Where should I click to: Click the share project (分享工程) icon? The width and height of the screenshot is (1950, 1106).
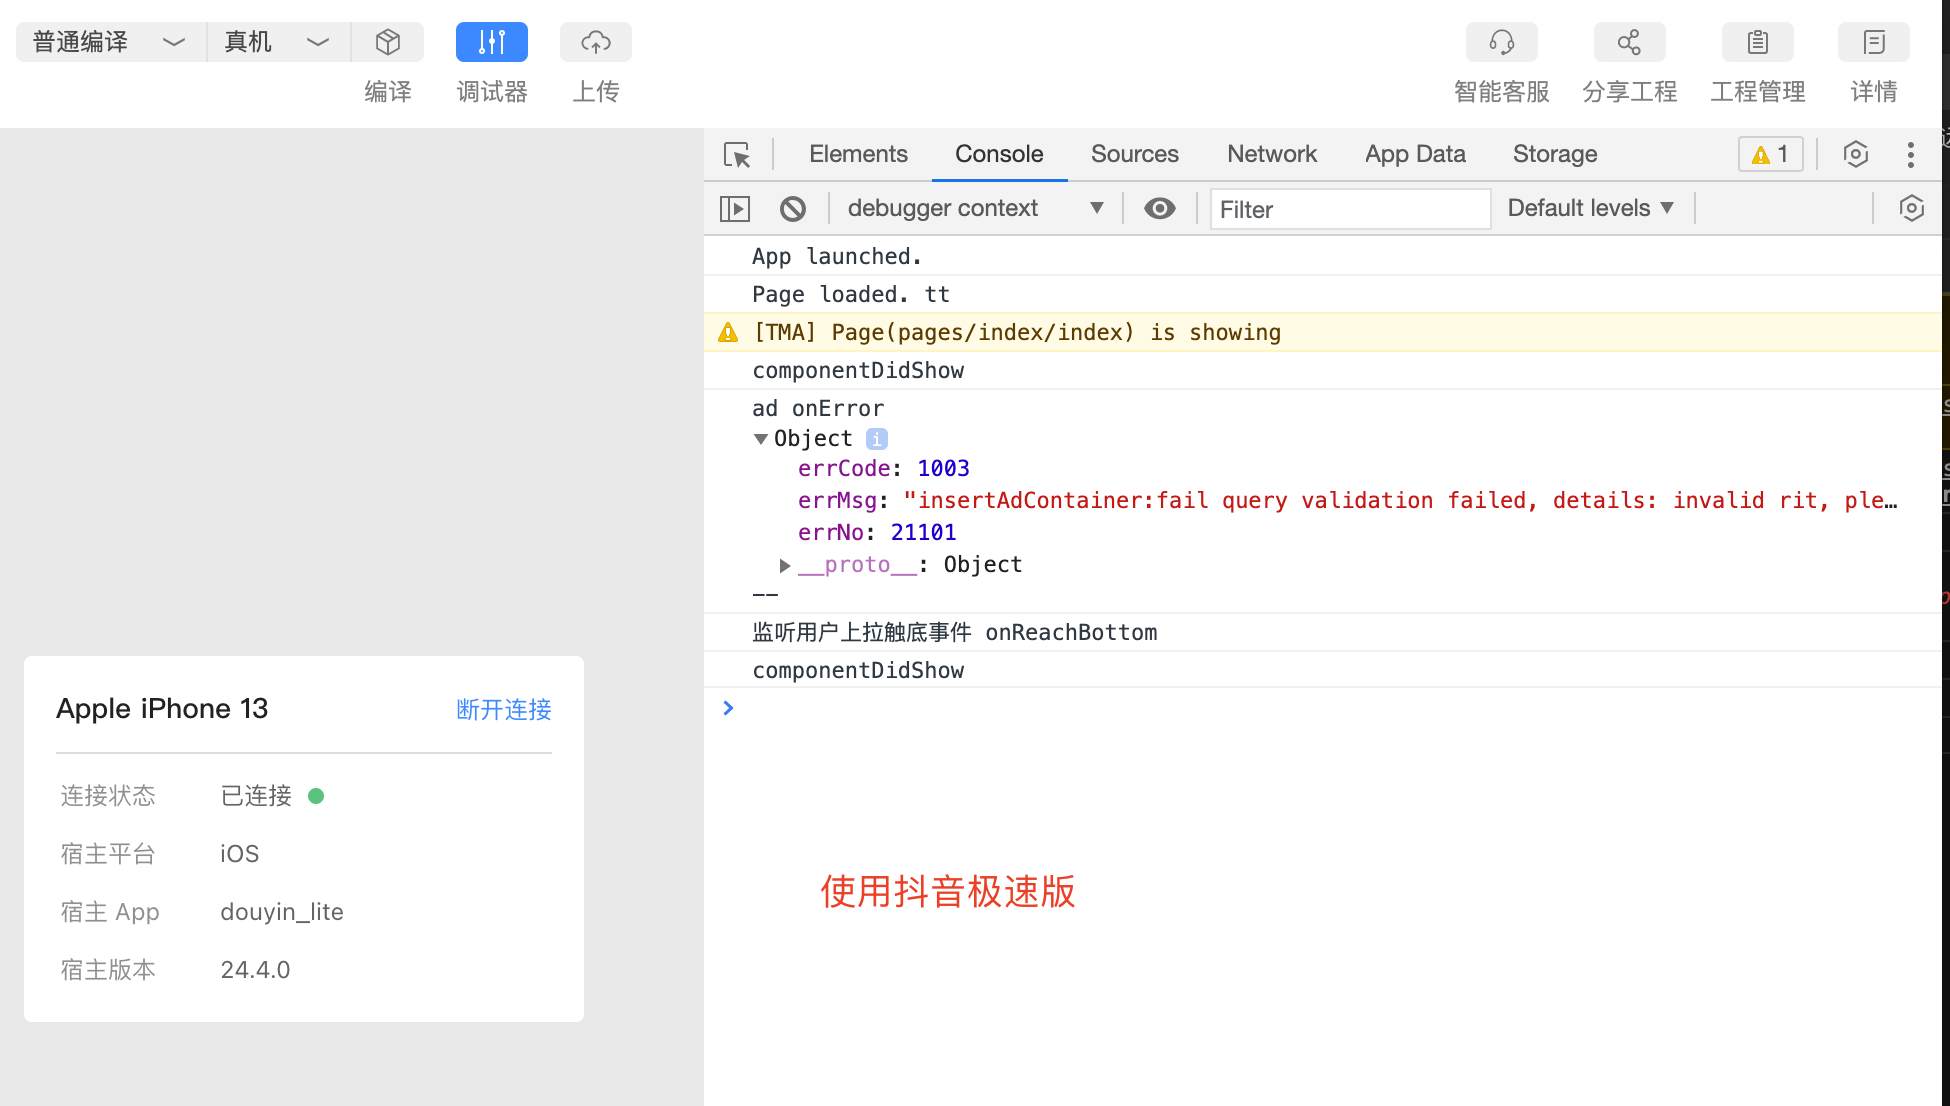[1629, 42]
